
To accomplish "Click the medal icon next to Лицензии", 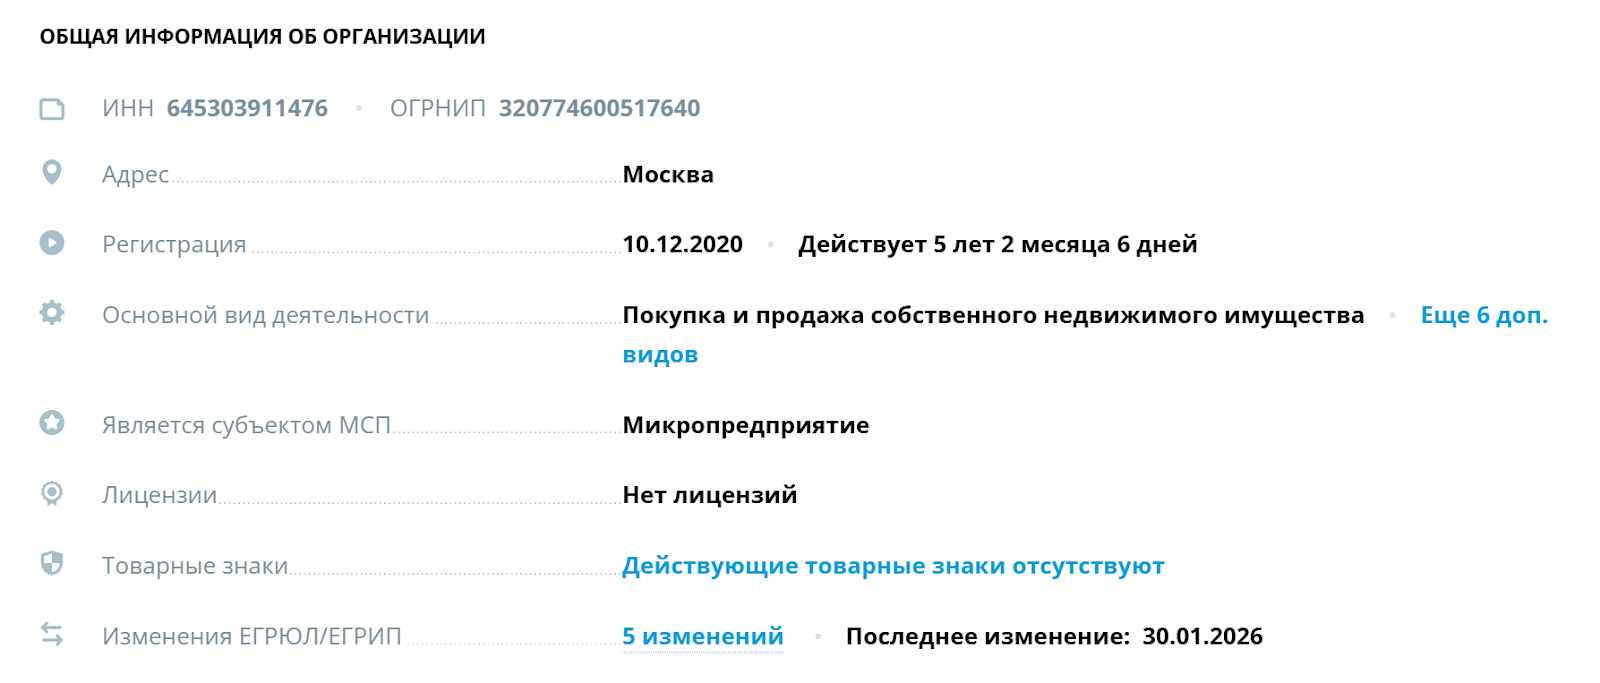I will (50, 493).
